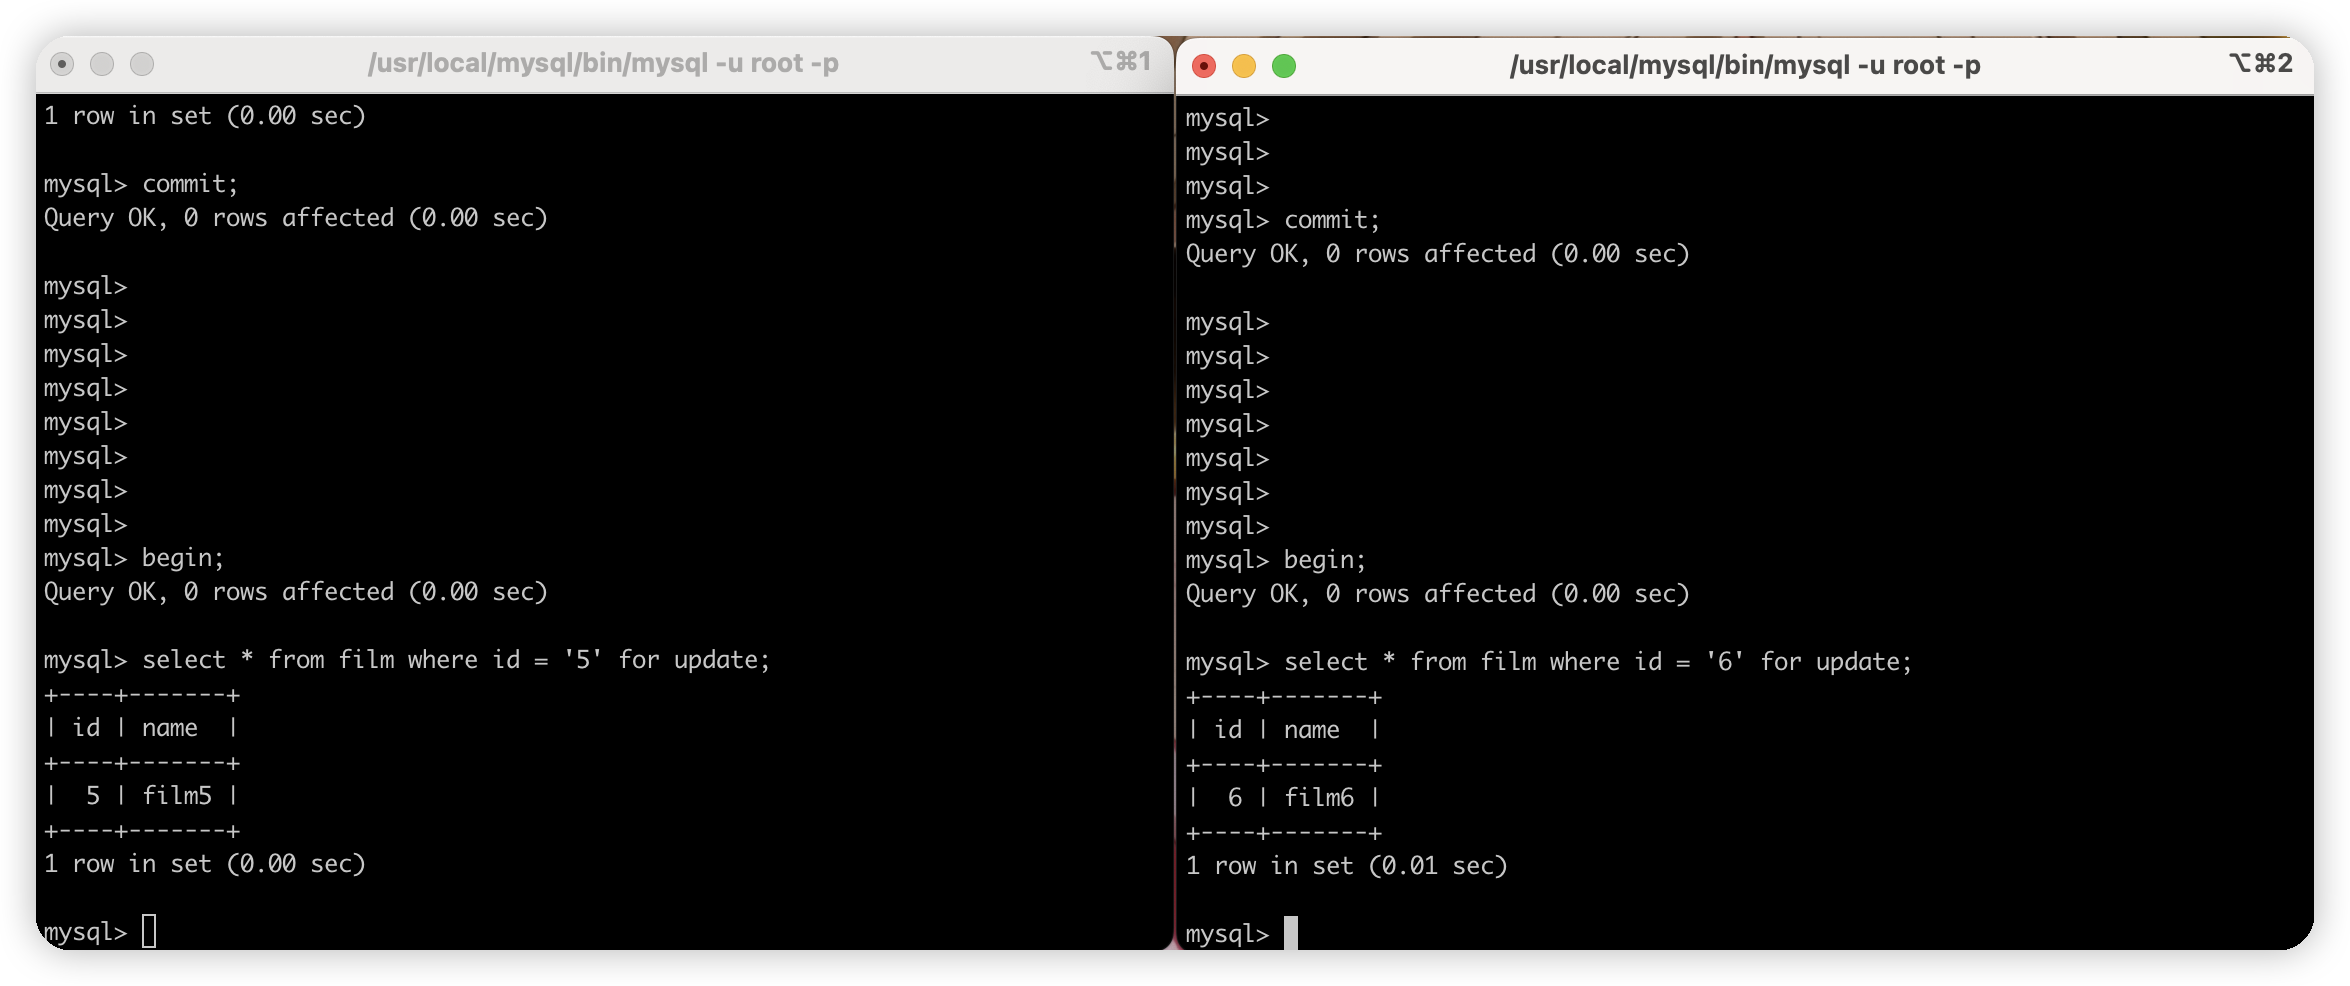Screen dimensions: 2350x986
Task: Activate the left terminal via its title text
Action: [x=603, y=63]
